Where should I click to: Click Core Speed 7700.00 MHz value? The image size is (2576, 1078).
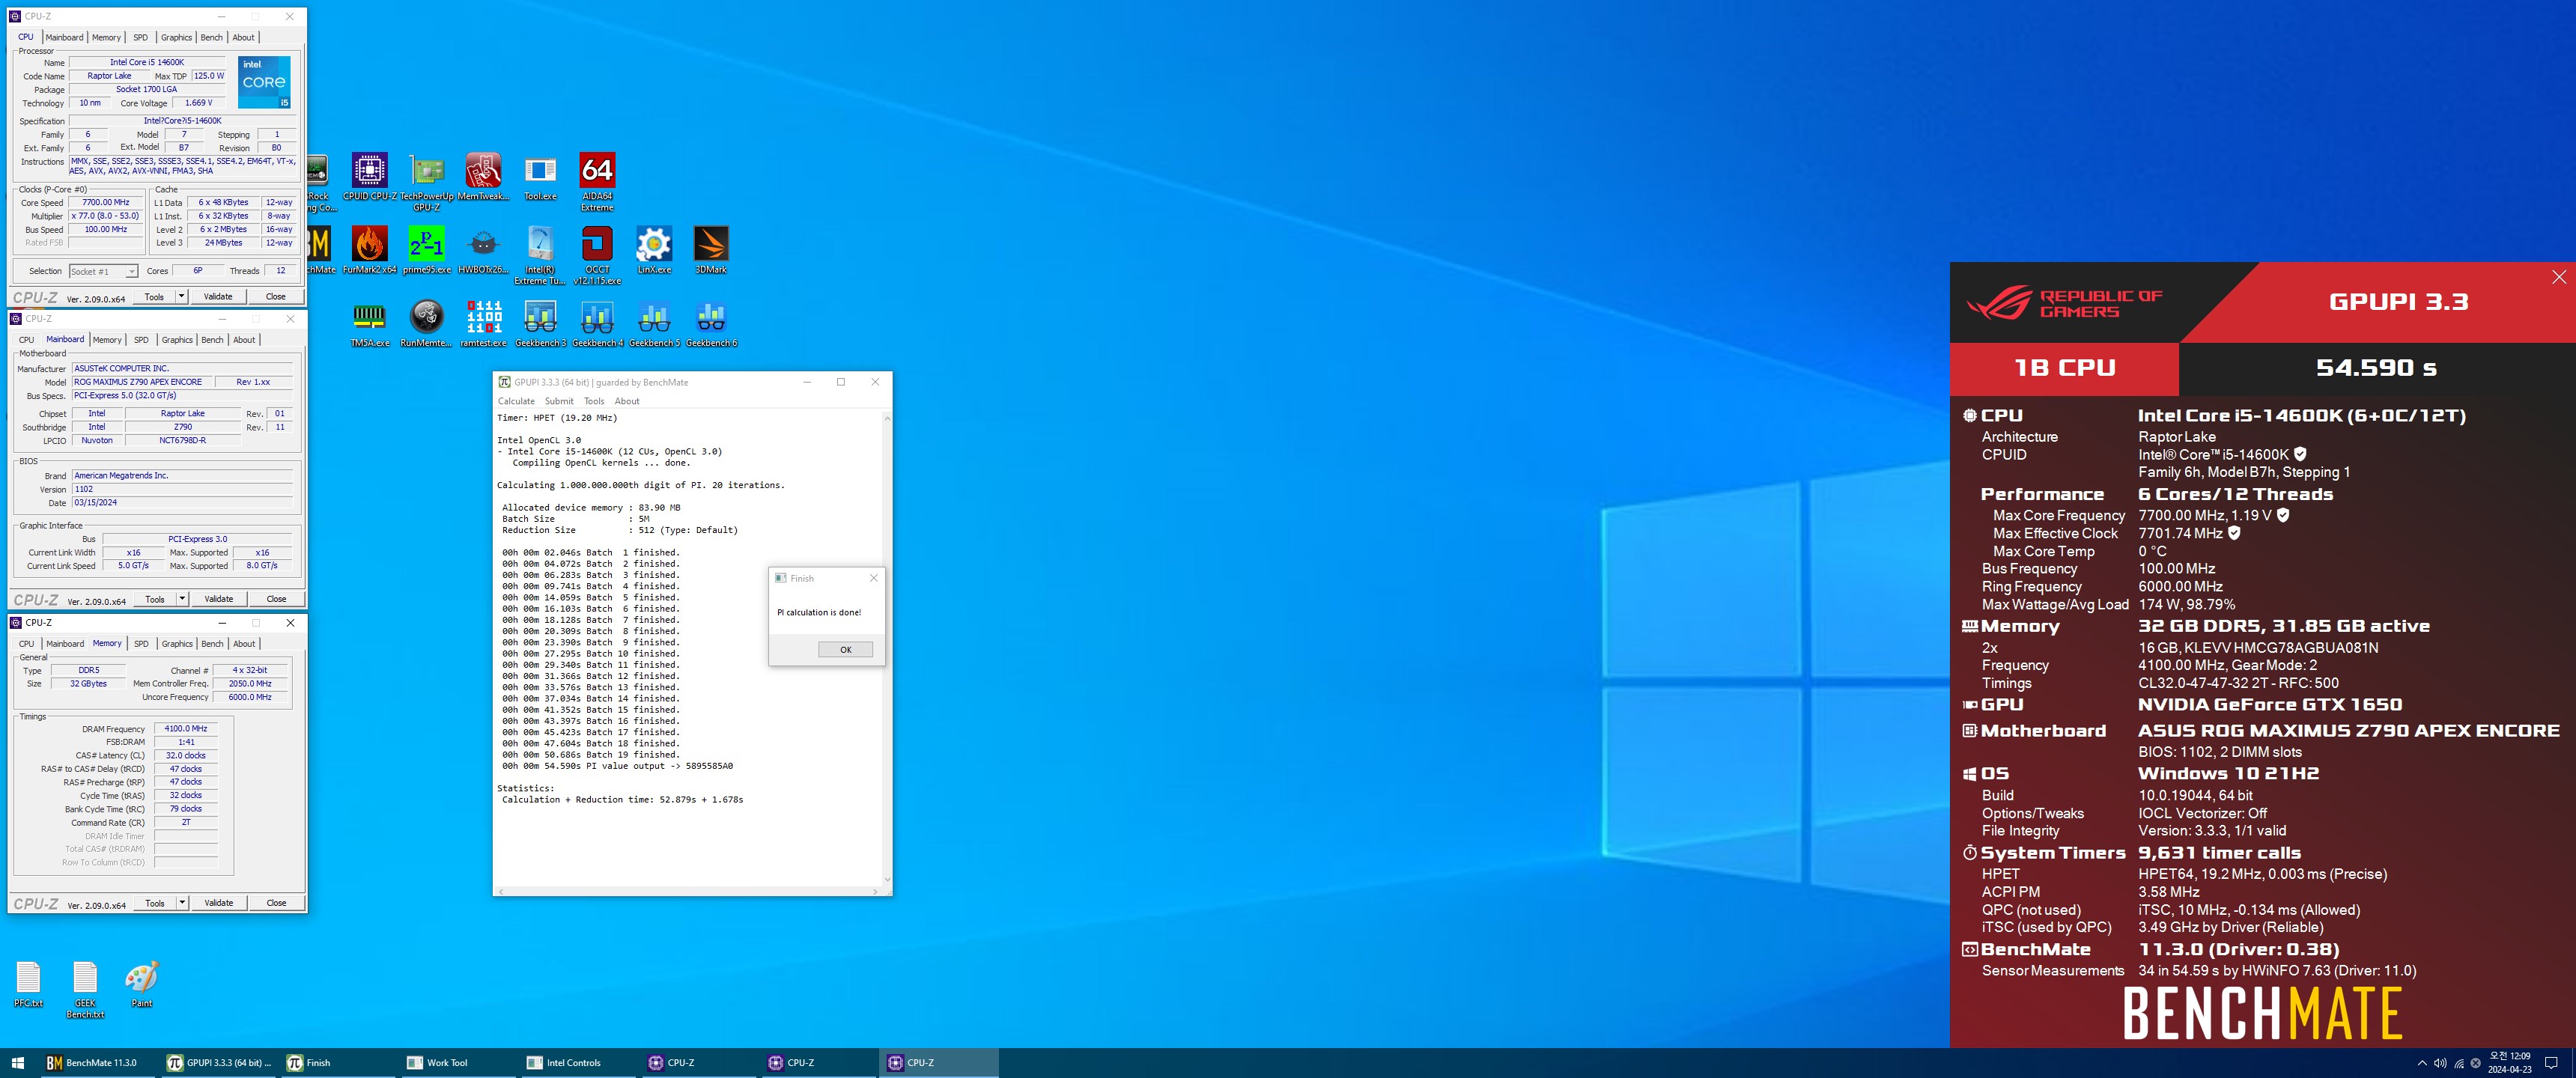pyautogui.click(x=106, y=202)
